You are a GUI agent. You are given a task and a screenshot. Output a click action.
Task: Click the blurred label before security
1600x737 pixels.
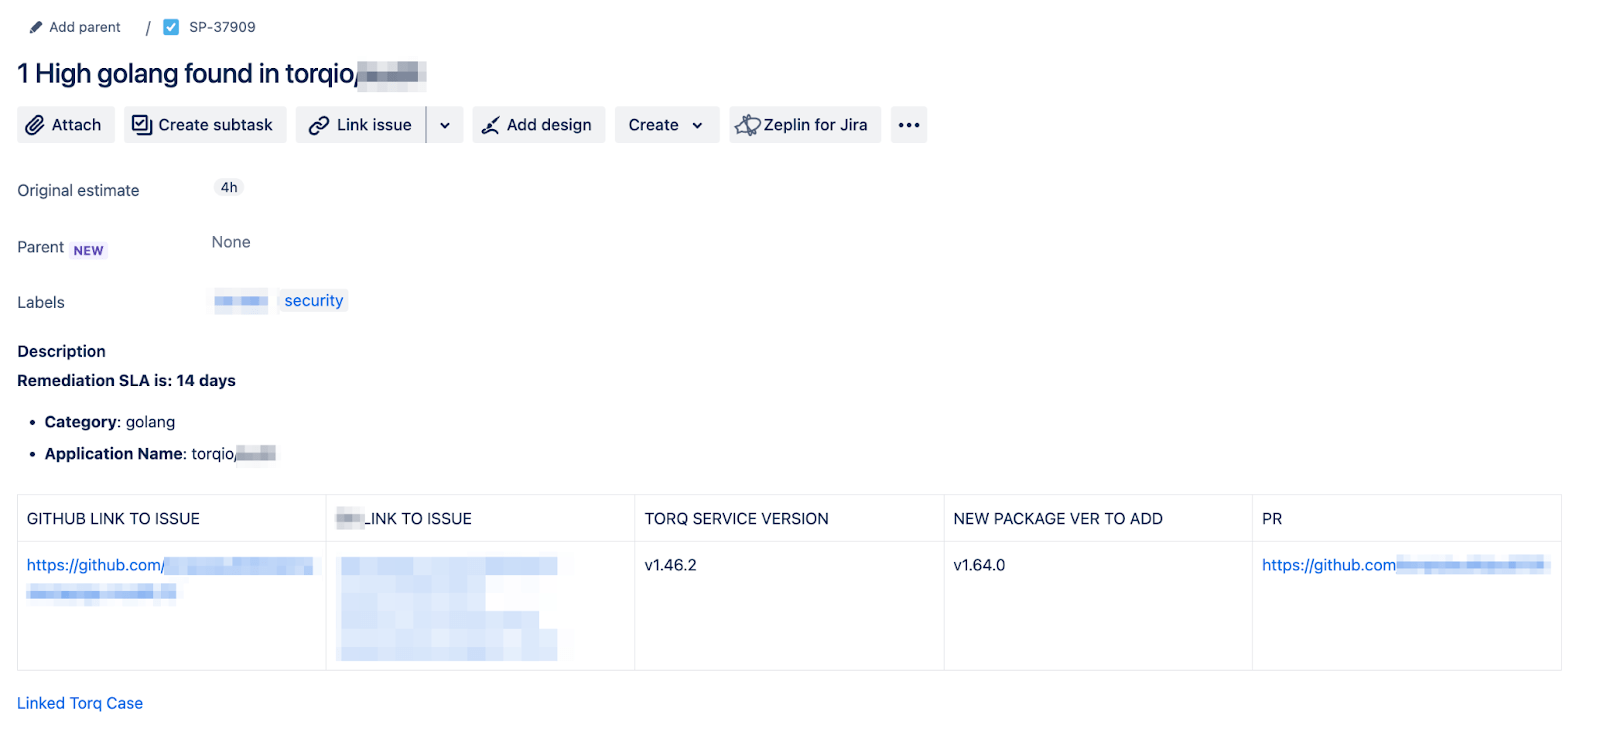[241, 301]
